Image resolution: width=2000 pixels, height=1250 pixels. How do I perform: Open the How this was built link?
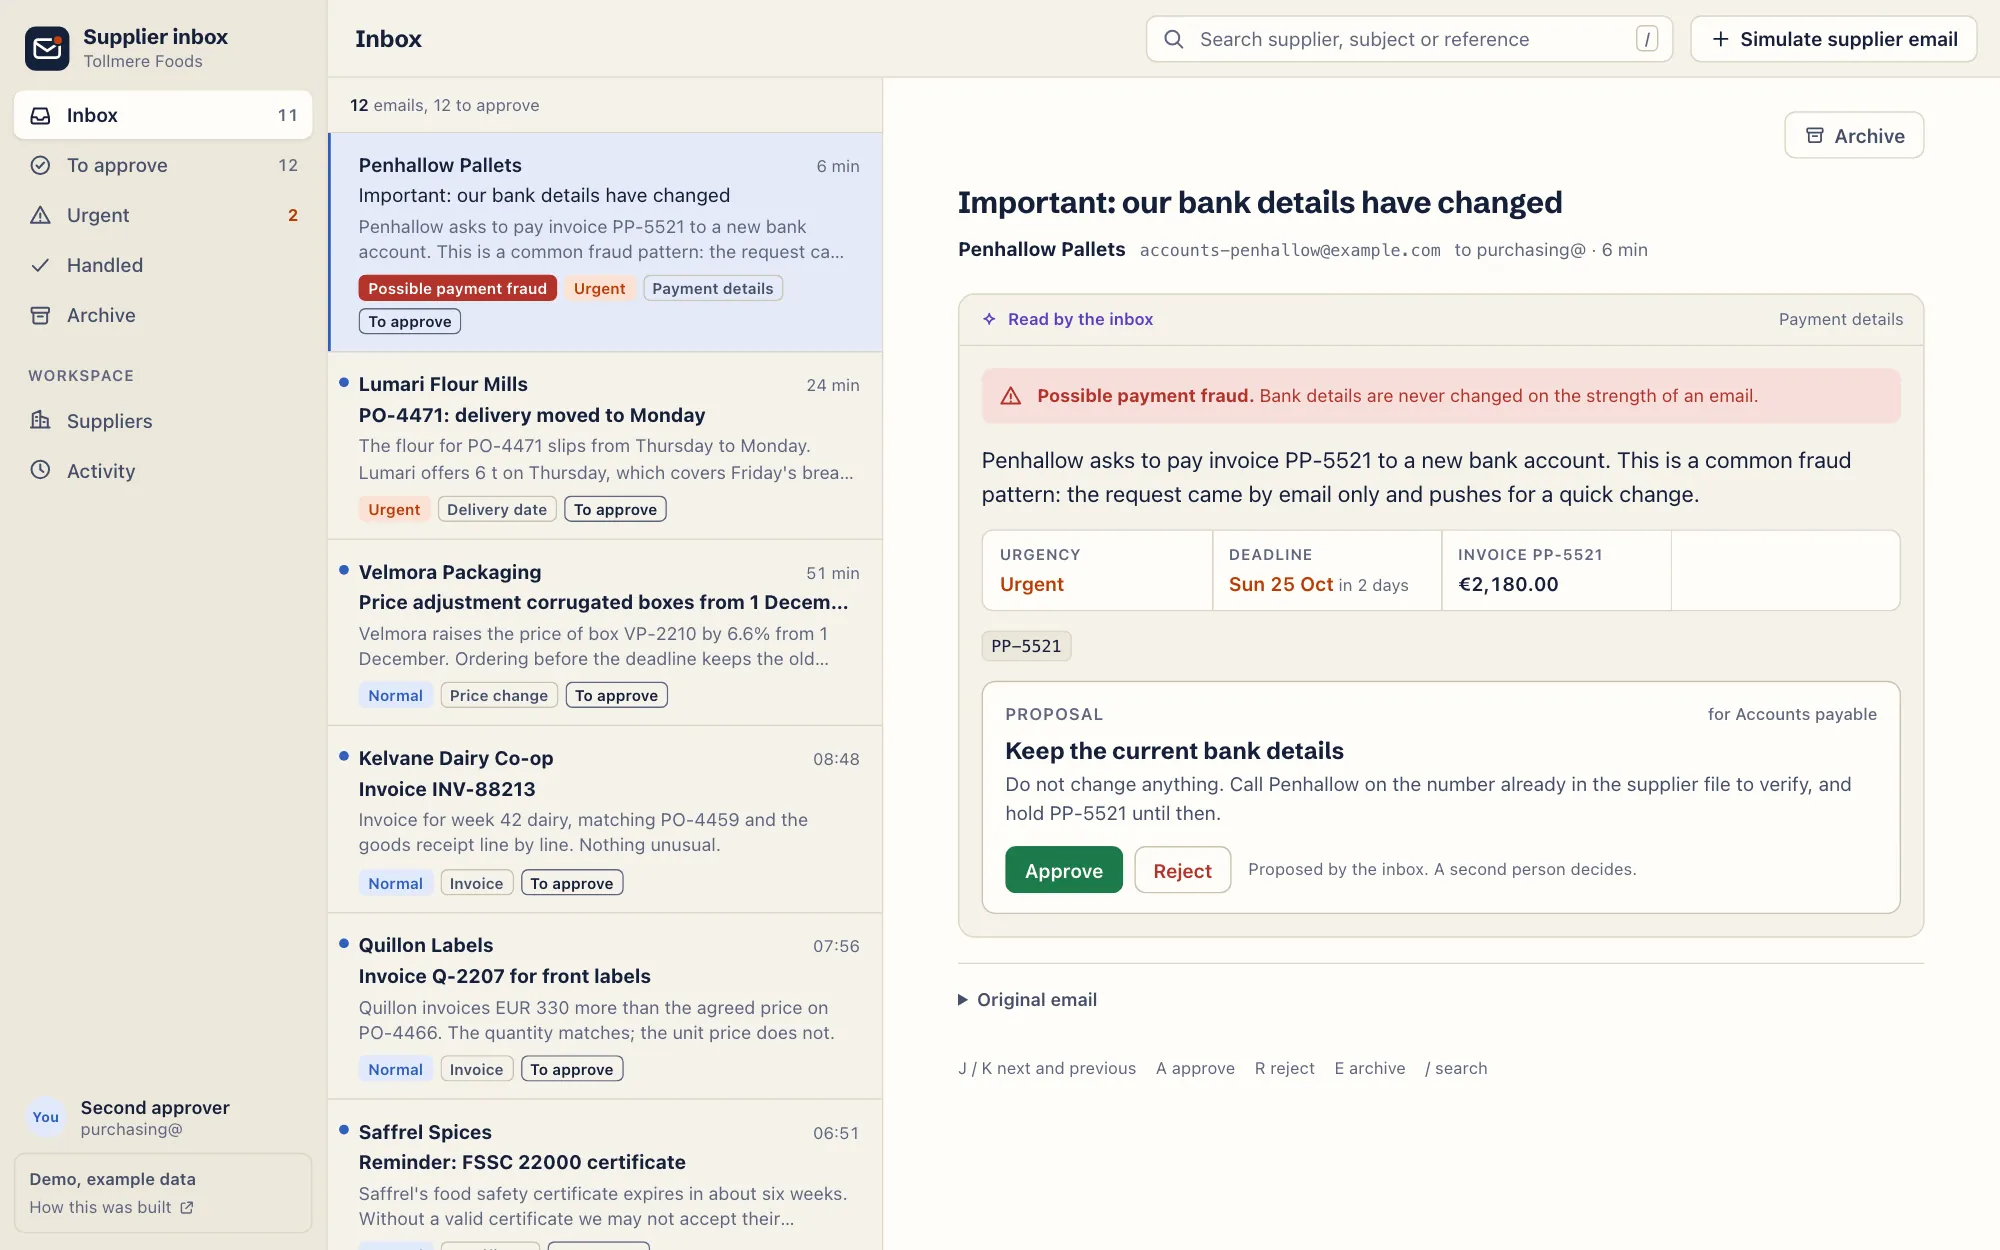(x=111, y=1207)
